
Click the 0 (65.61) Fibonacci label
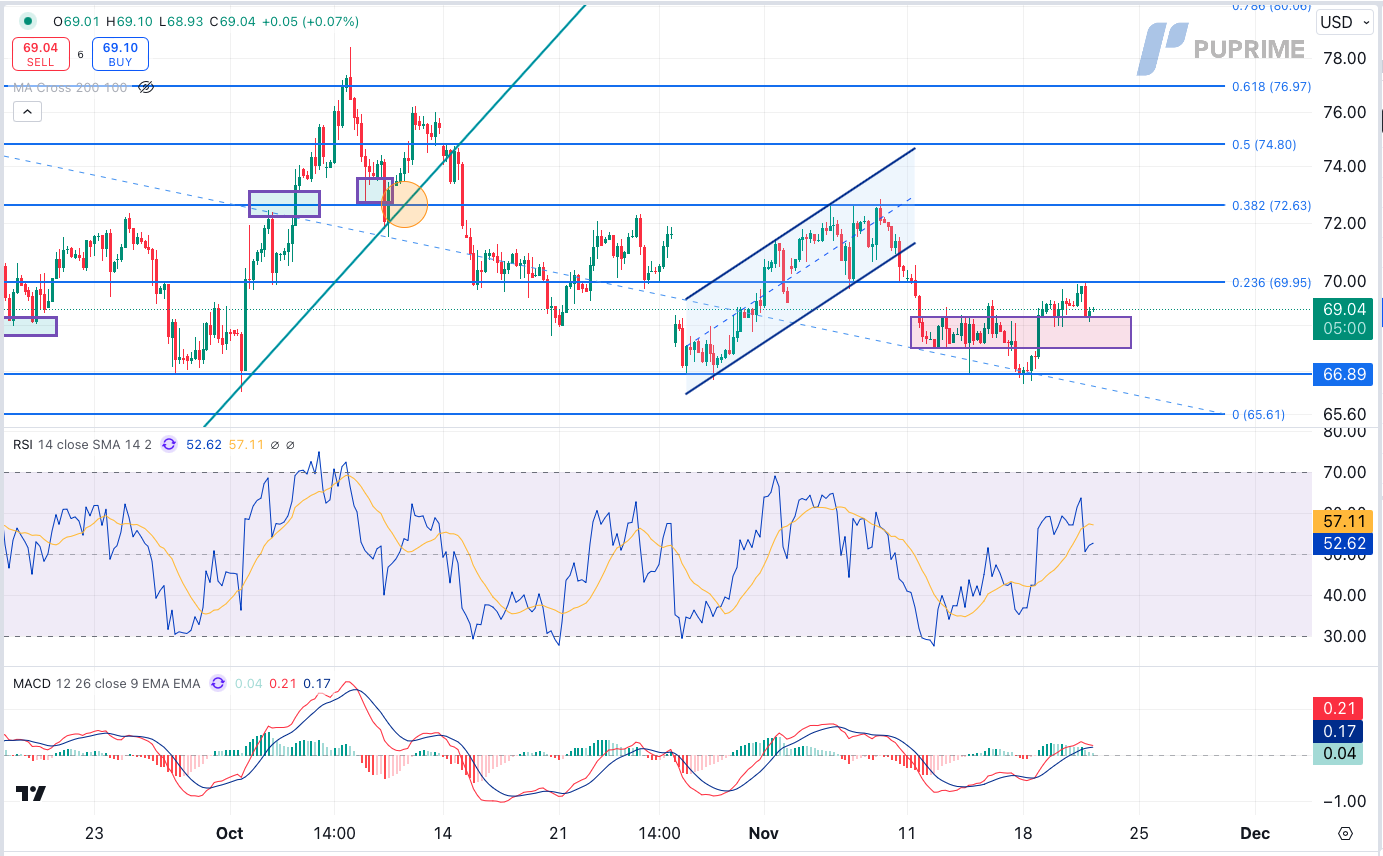(x=1258, y=414)
